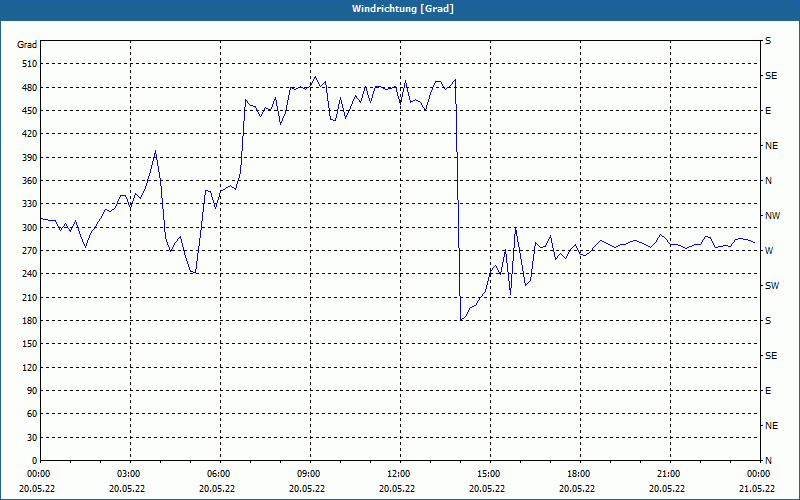Select the 150 degree axis label

coord(30,344)
